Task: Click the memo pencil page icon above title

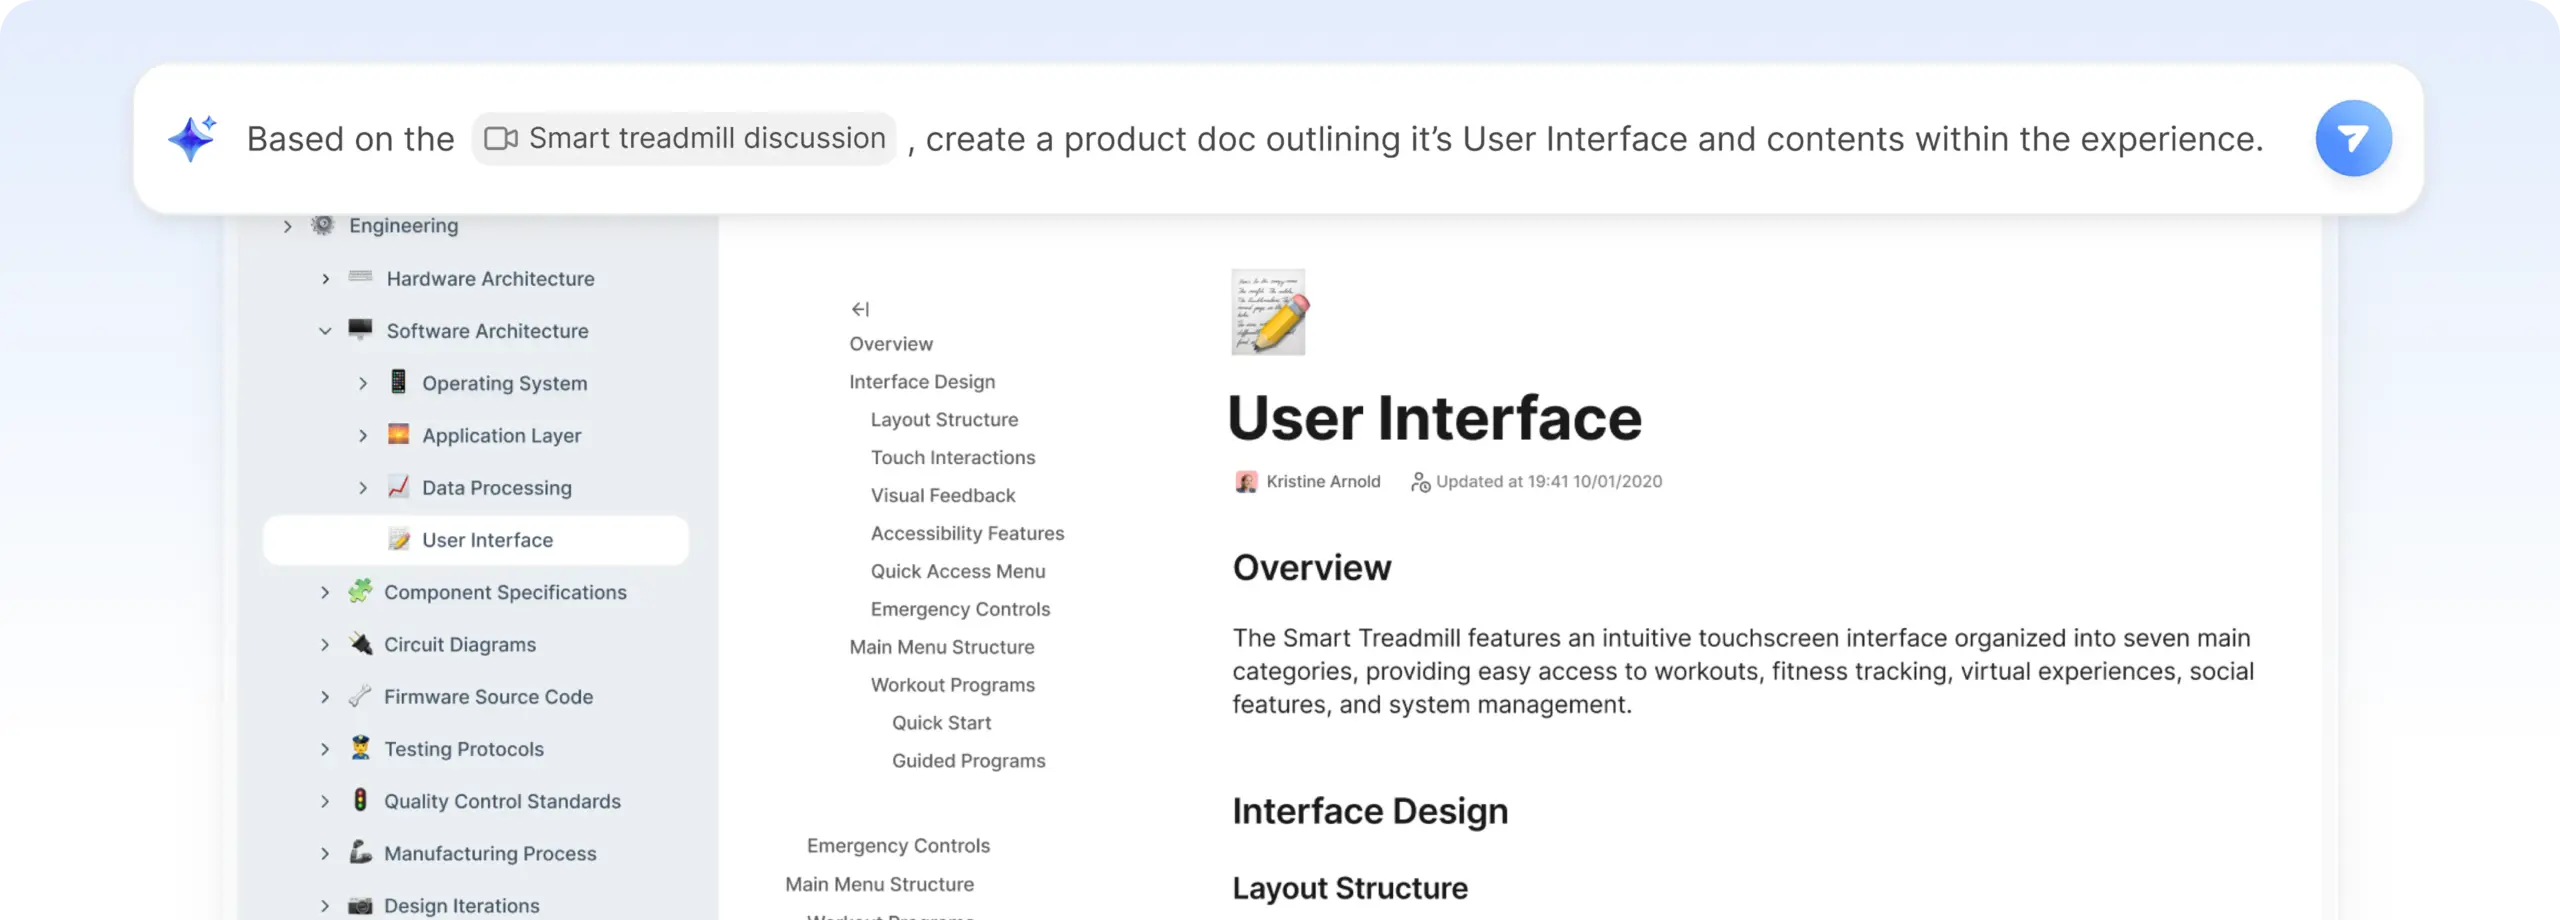Action: click(x=1268, y=312)
